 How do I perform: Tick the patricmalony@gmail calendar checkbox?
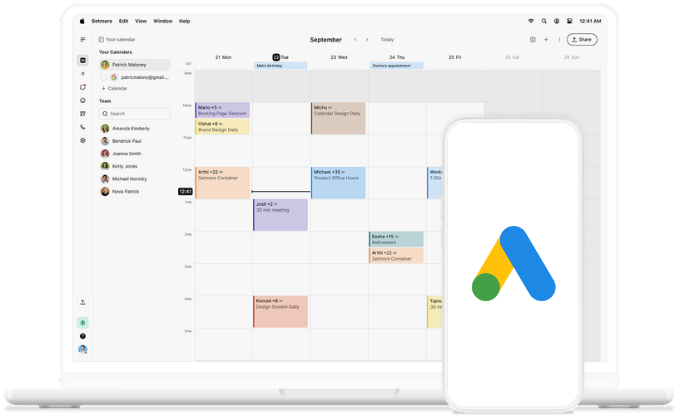tap(104, 77)
